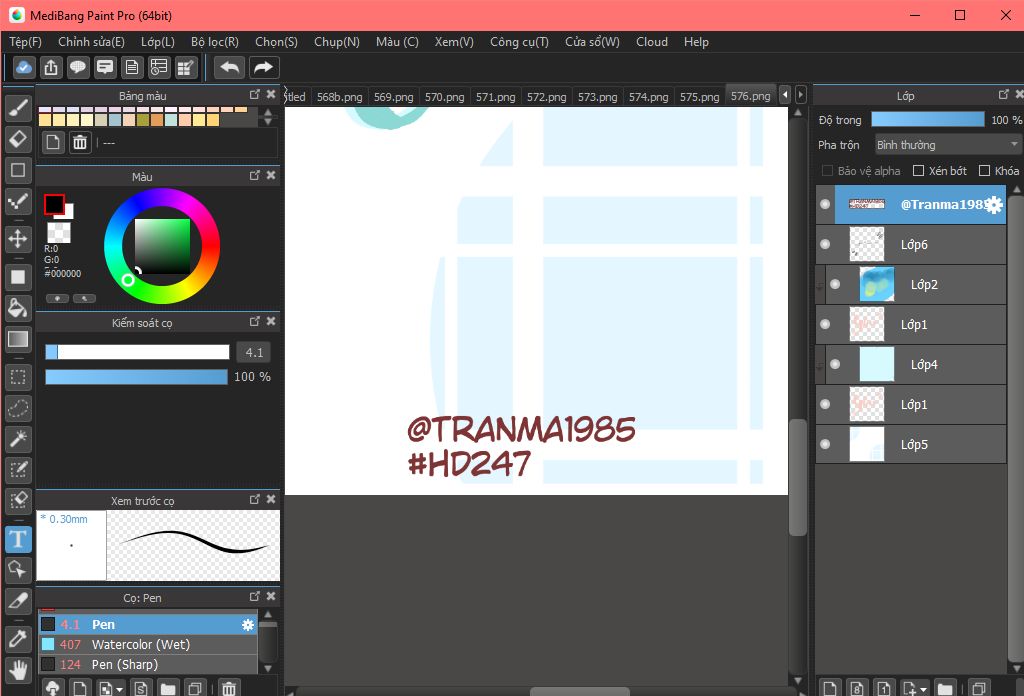This screenshot has height=696, width=1024.
Task: Select the Eraser tool
Action: coord(18,138)
